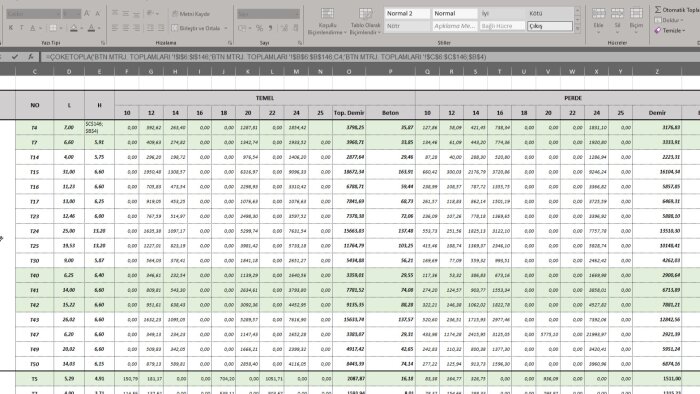The width and height of the screenshot is (700, 394).
Task: Align cell text to the right
Action: click(137, 28)
